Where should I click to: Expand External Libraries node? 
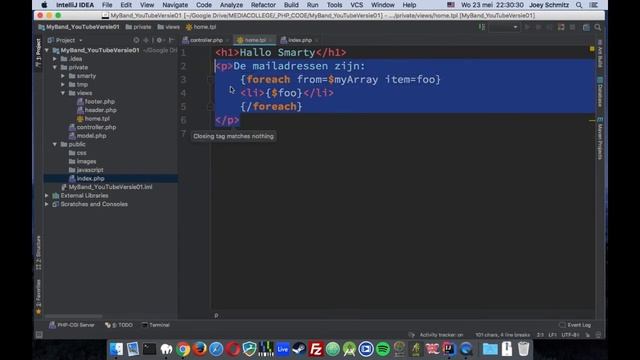[47, 196]
